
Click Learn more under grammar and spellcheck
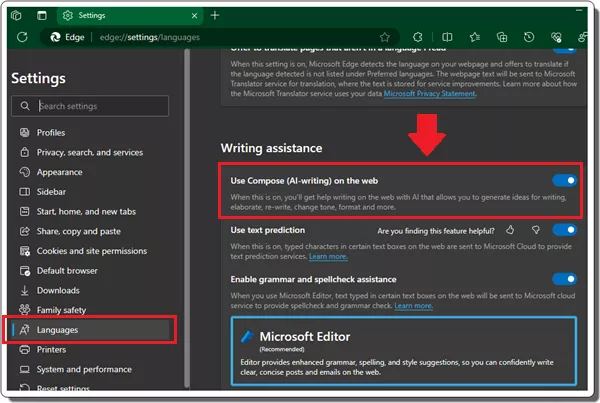click(413, 305)
